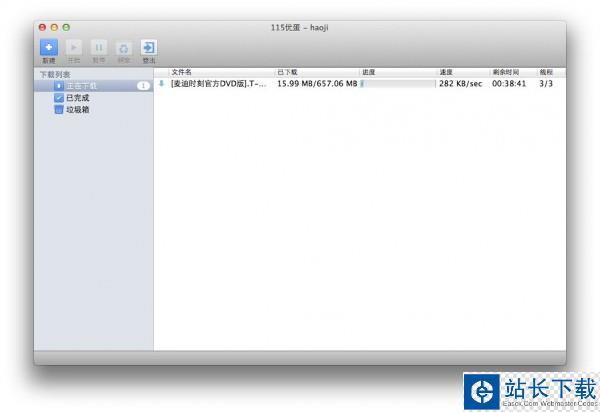Viewport: 600px width, 412px height.
Task: Click the completed checkmark icon in sidebar
Action: click(x=59, y=98)
